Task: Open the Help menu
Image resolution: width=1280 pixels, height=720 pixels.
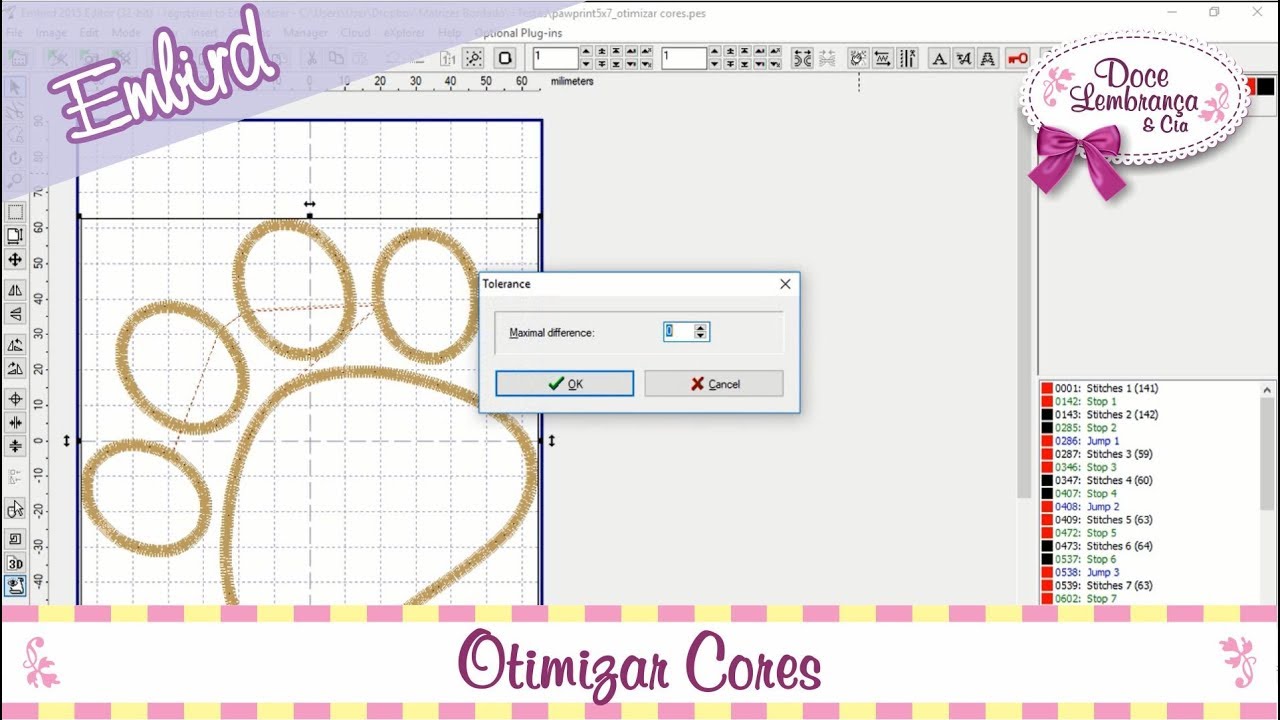Action: (450, 33)
